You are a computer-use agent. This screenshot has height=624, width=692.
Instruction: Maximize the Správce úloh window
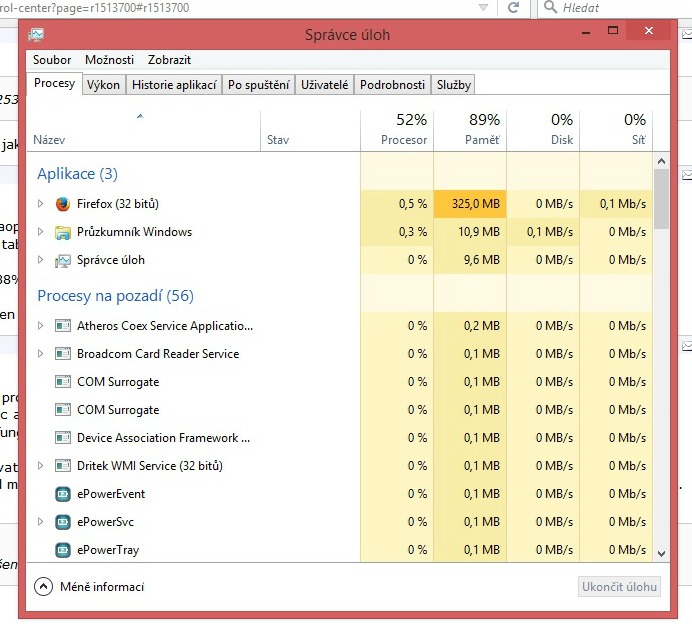pos(613,30)
